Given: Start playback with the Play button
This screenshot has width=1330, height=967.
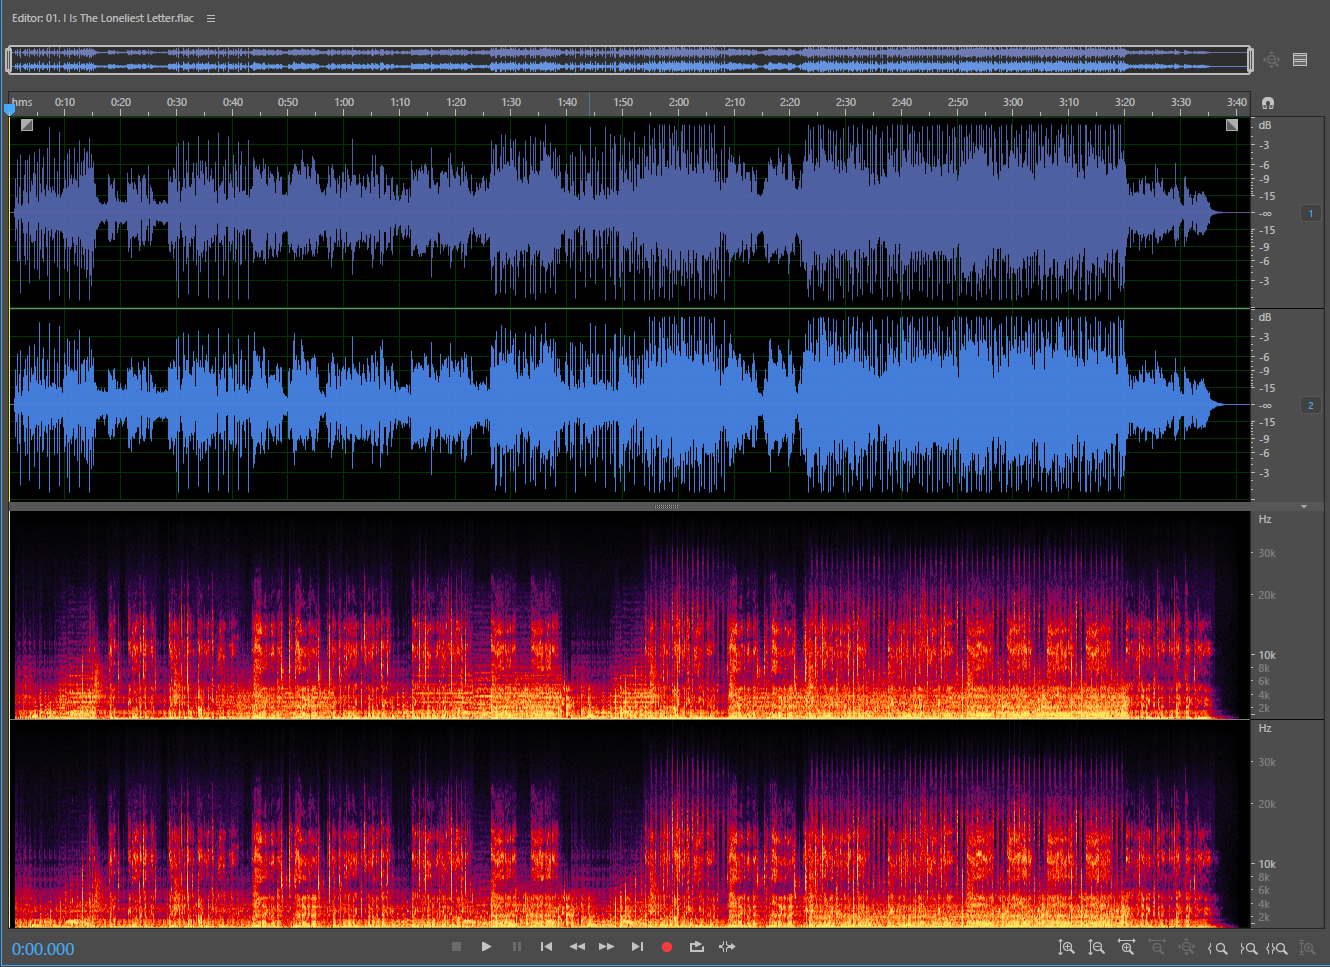Looking at the screenshot, I should pos(486,946).
